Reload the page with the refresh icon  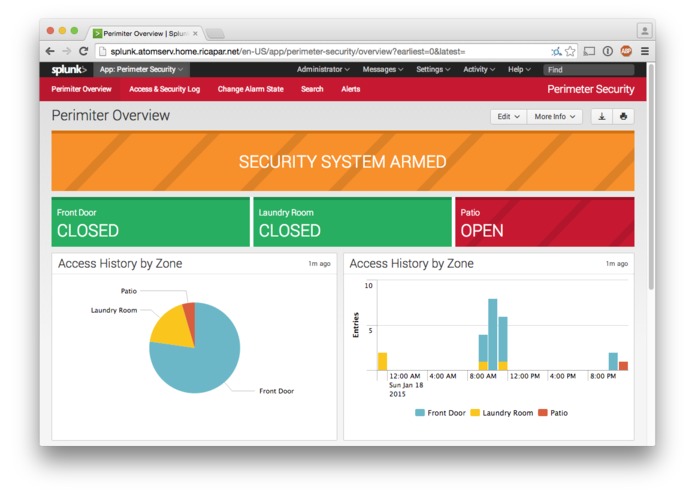point(83,51)
